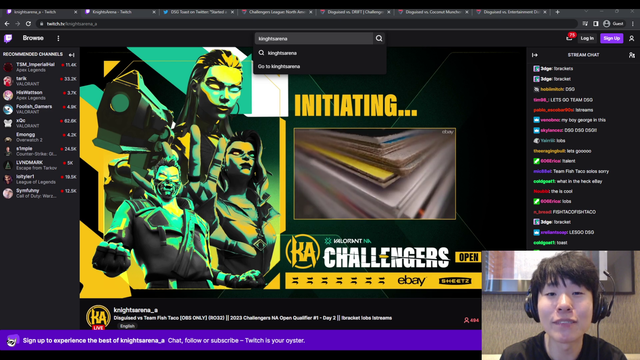Switch to Challengers League North America tab

coord(276,12)
